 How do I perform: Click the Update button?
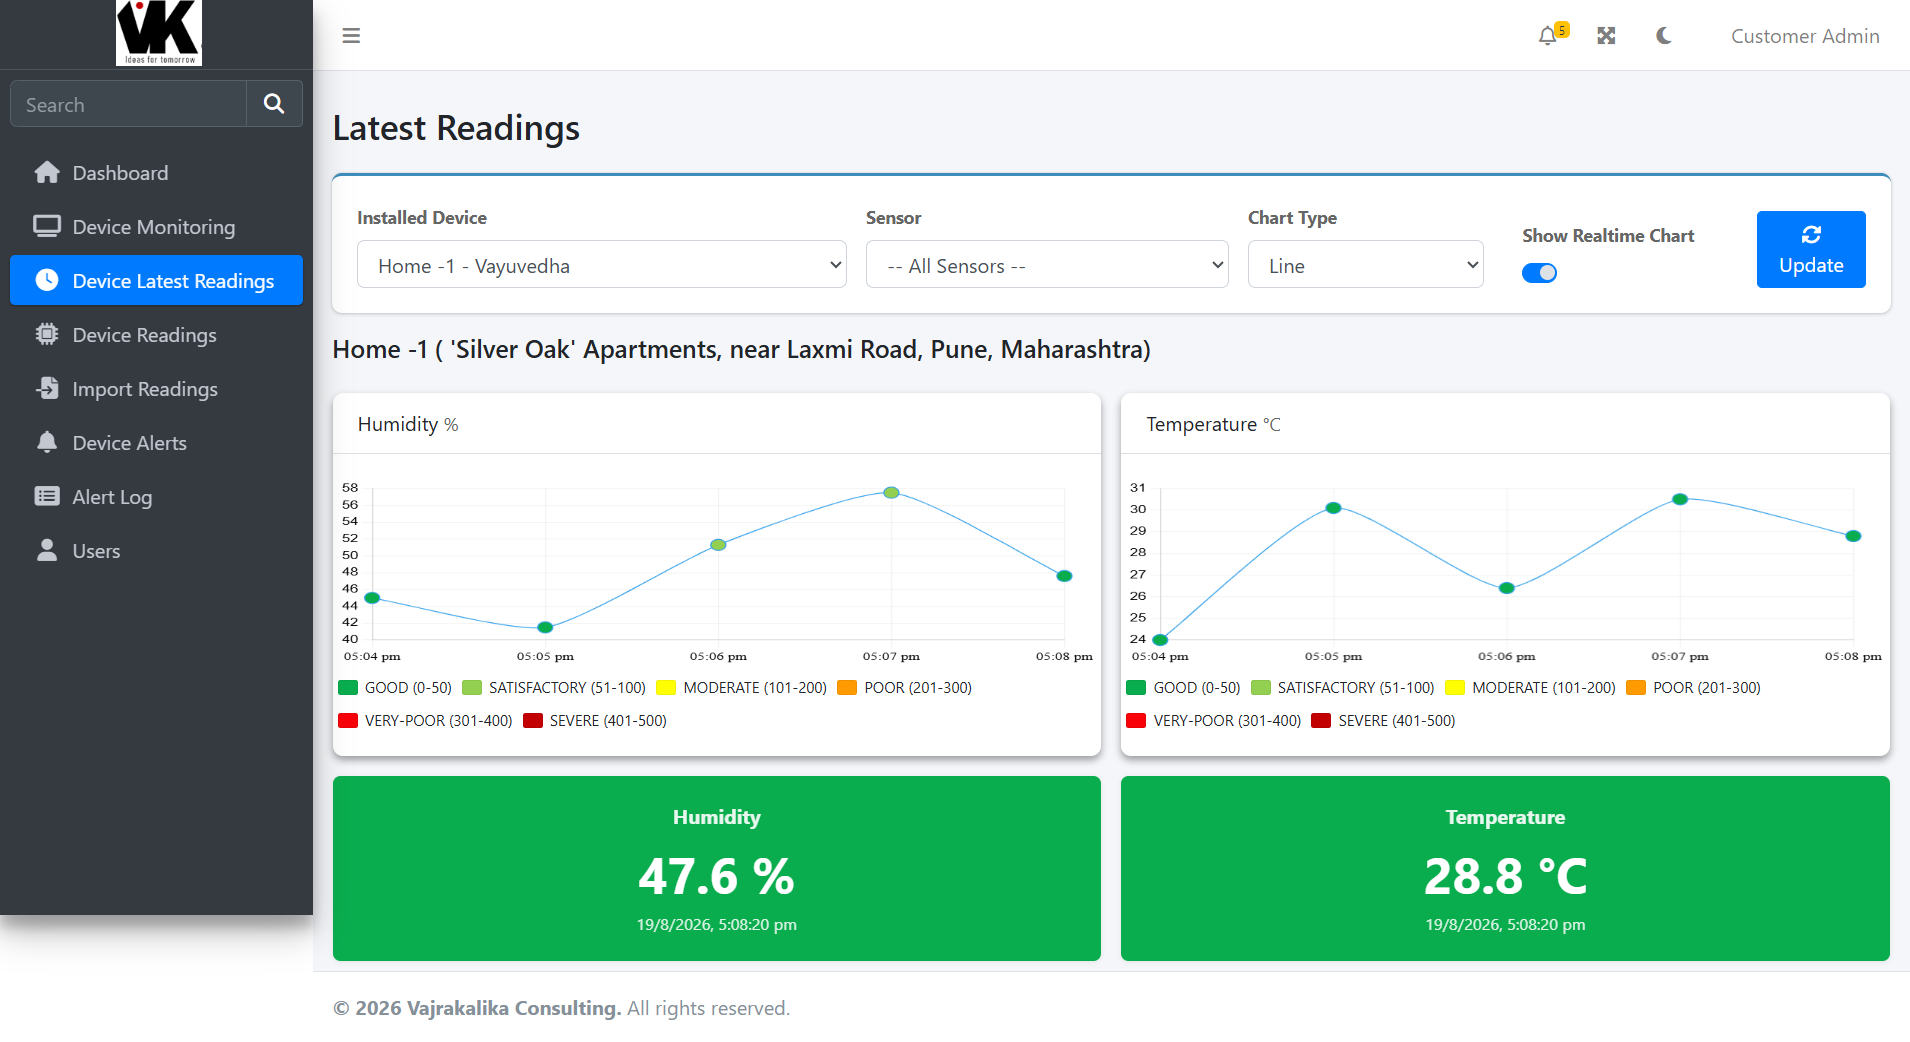[x=1811, y=250]
